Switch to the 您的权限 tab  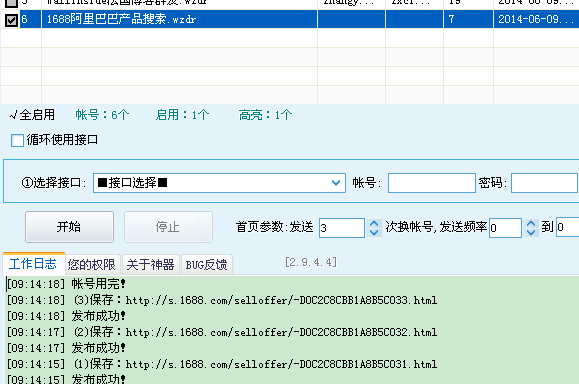[92, 265]
